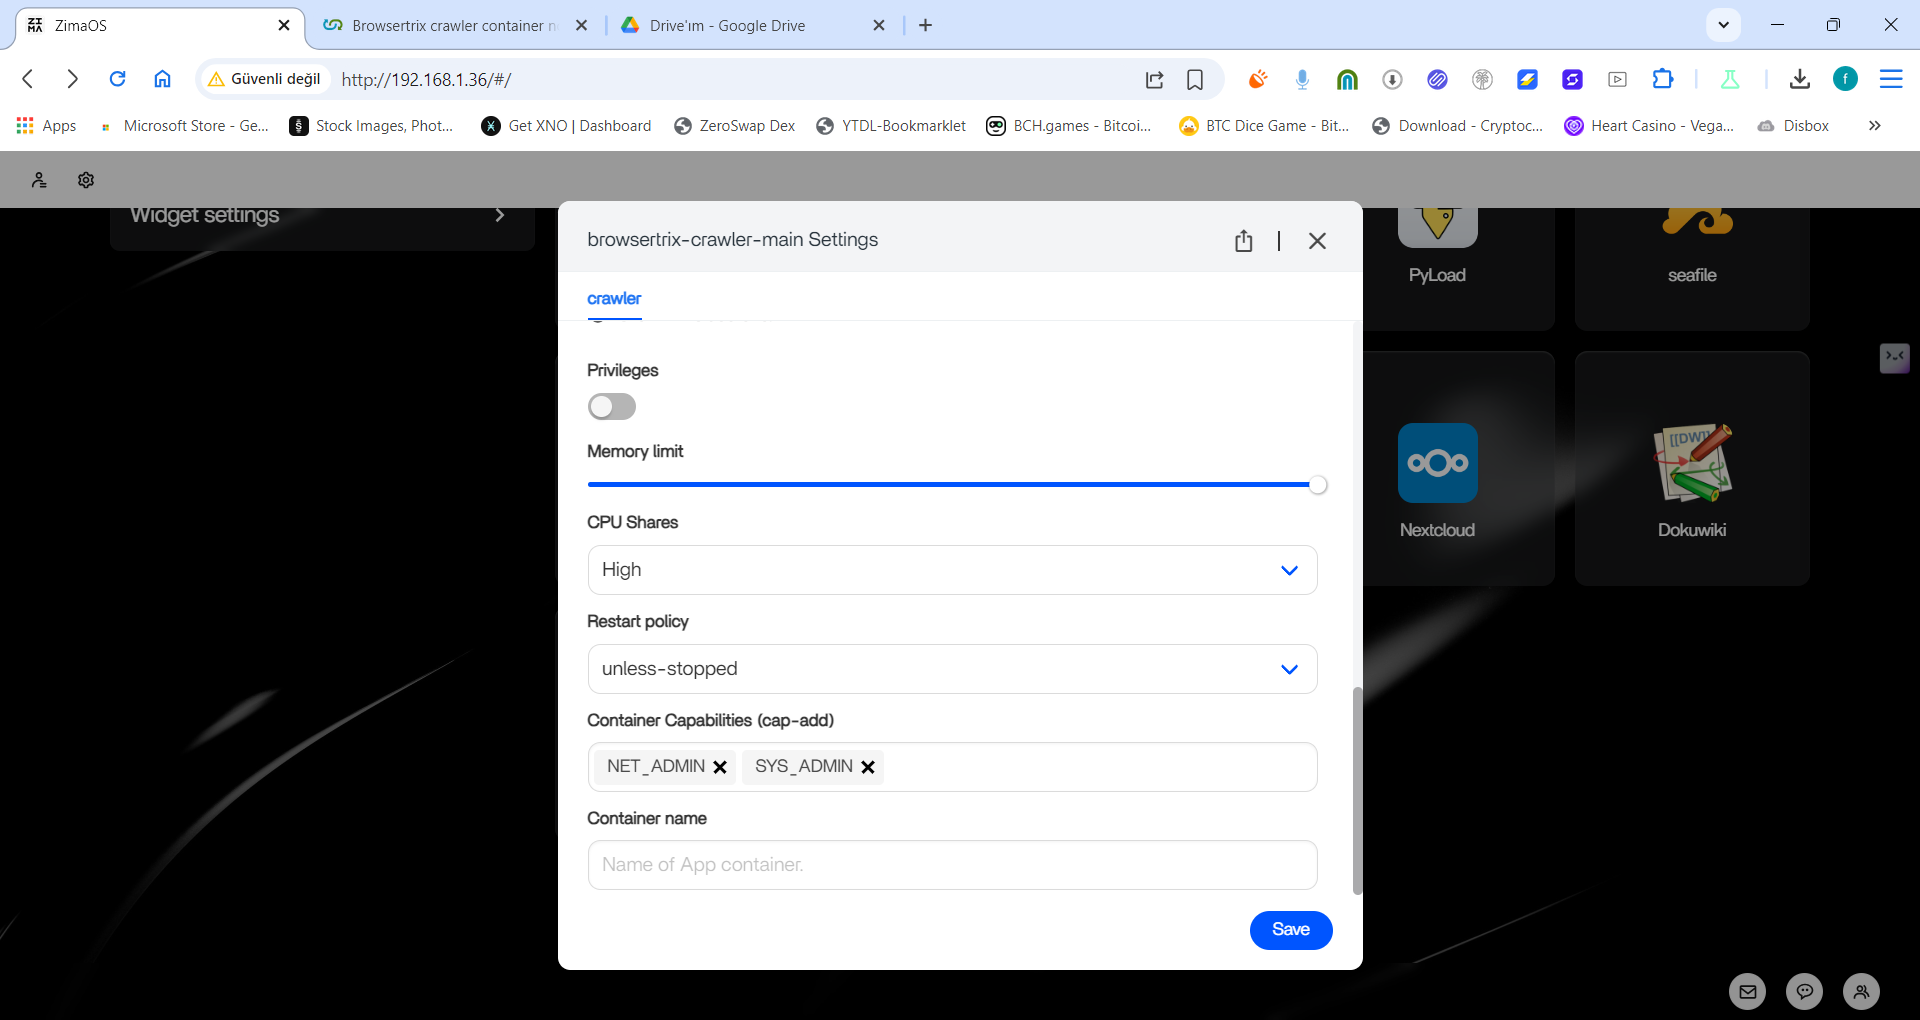Open the mail icon at bottom right
Image resolution: width=1920 pixels, height=1020 pixels.
tap(1747, 992)
